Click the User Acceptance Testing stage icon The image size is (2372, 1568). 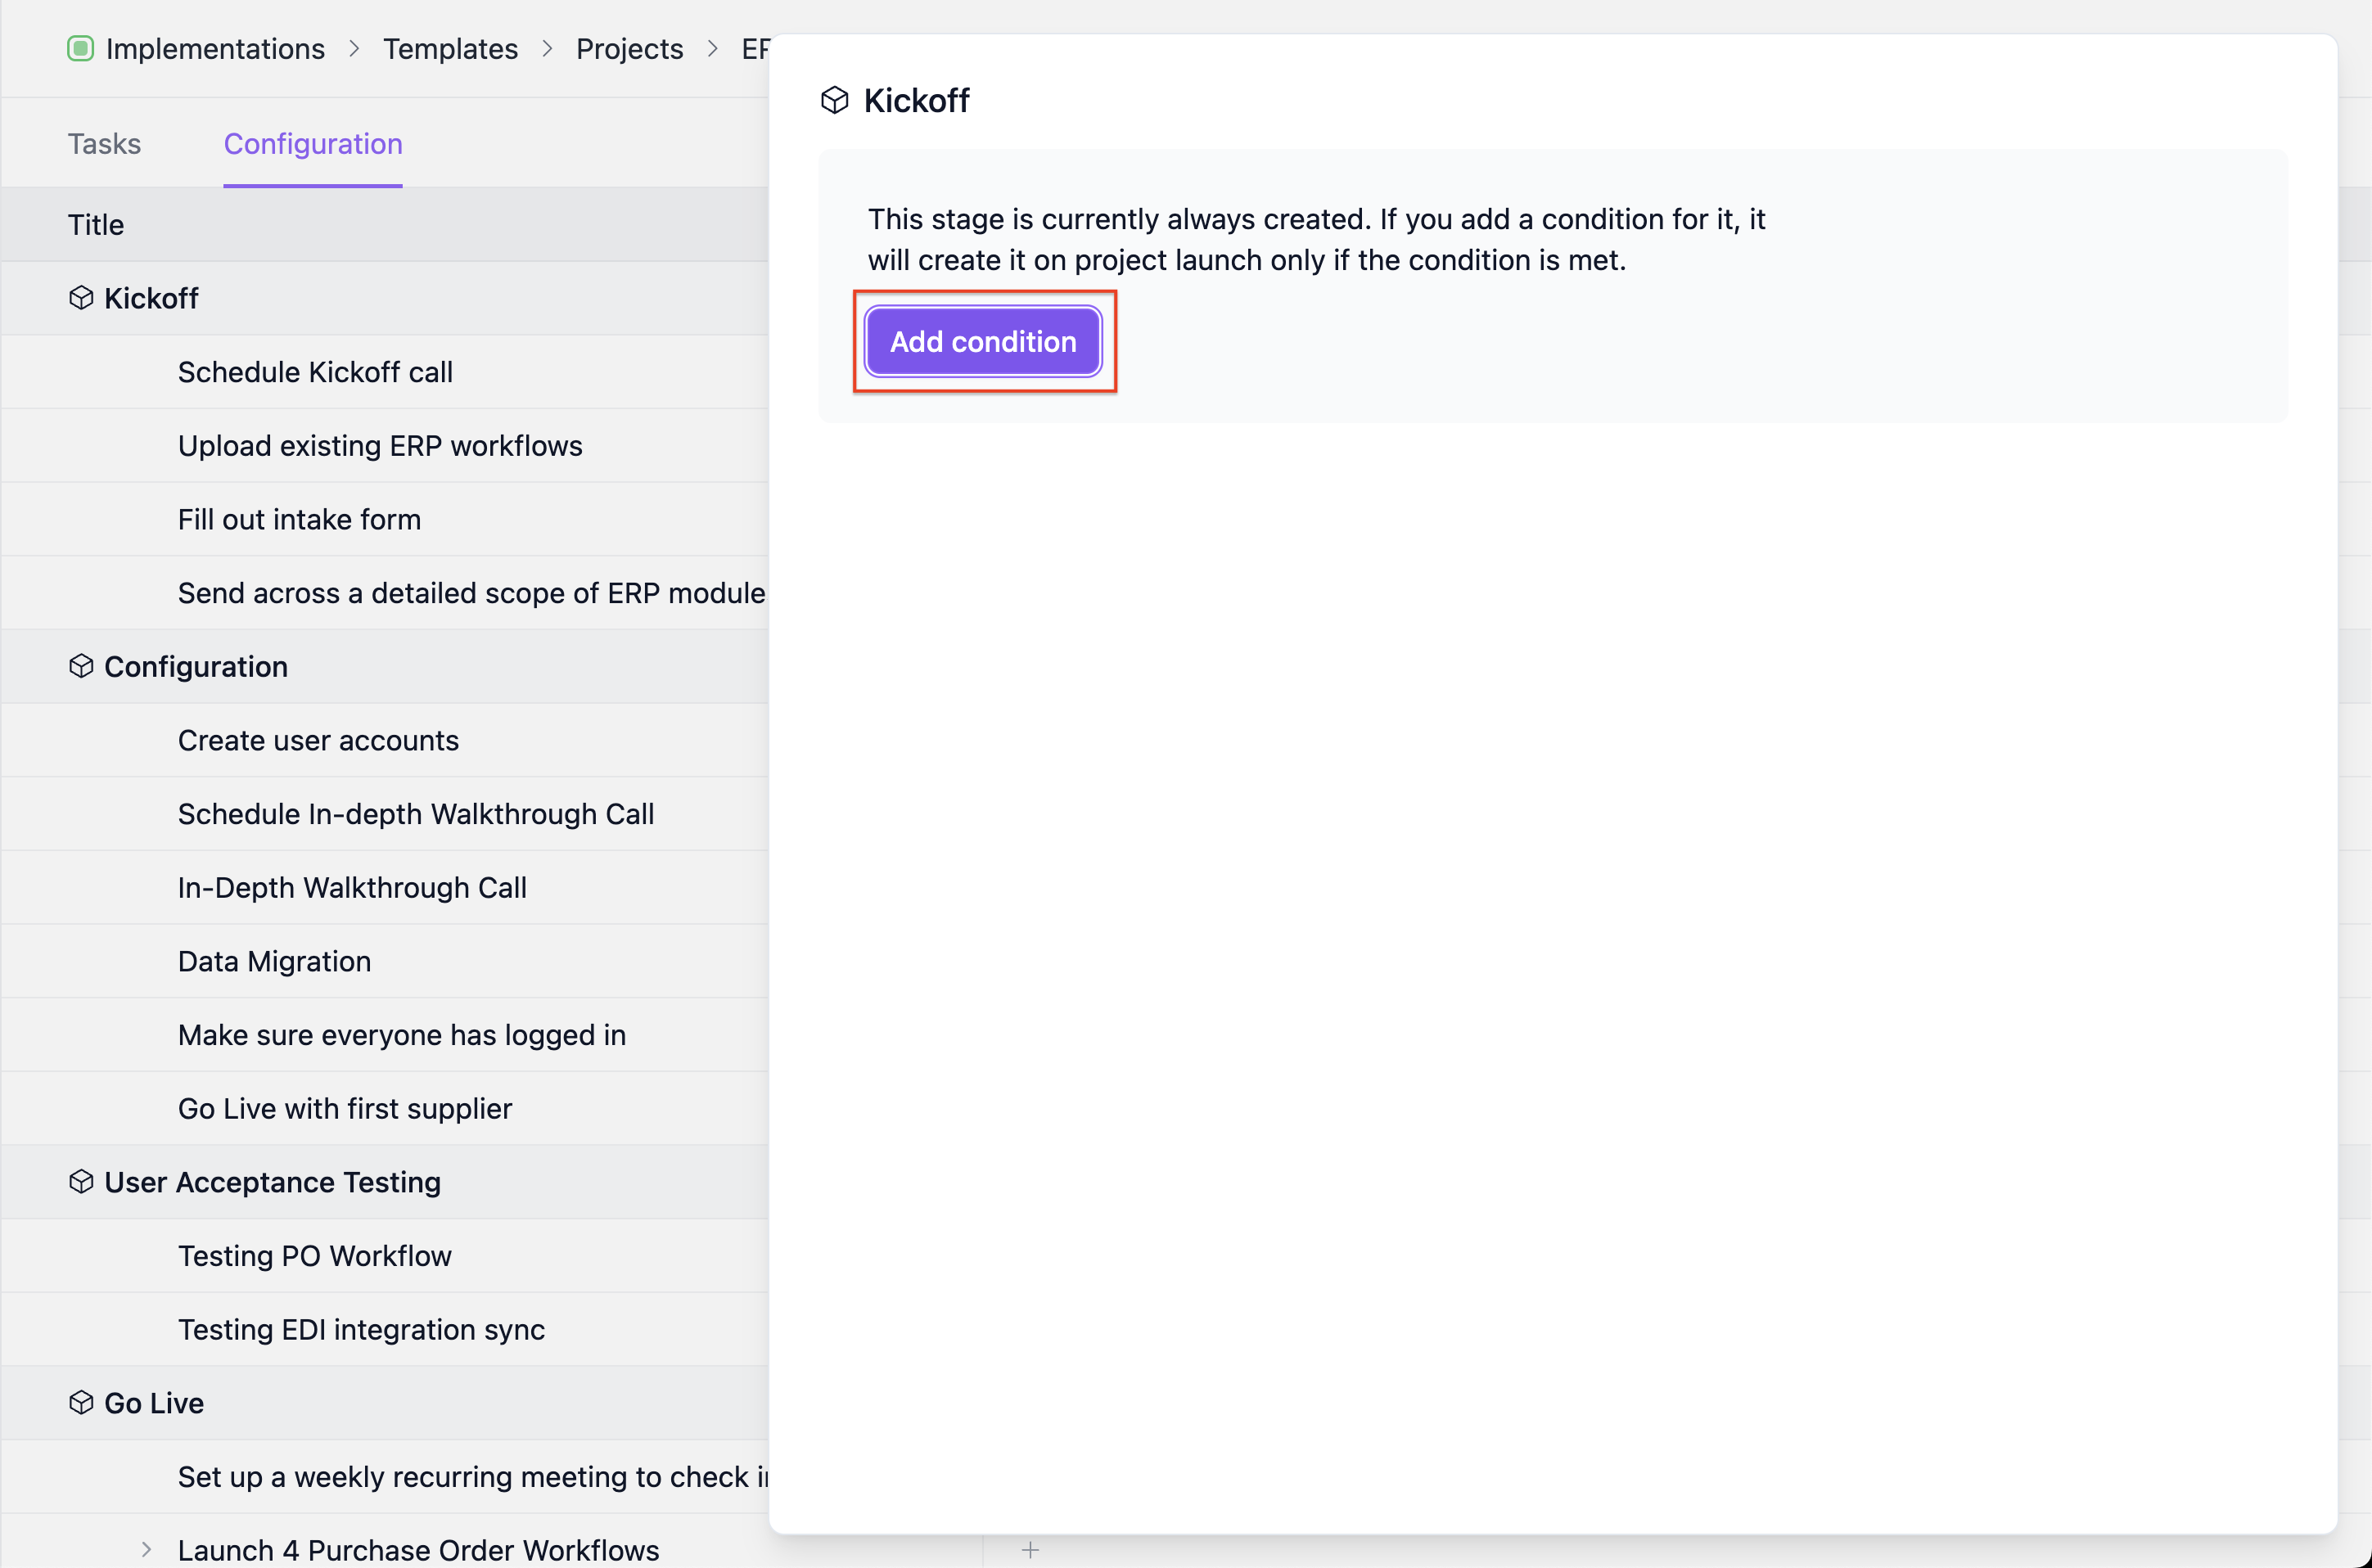coord(81,1182)
